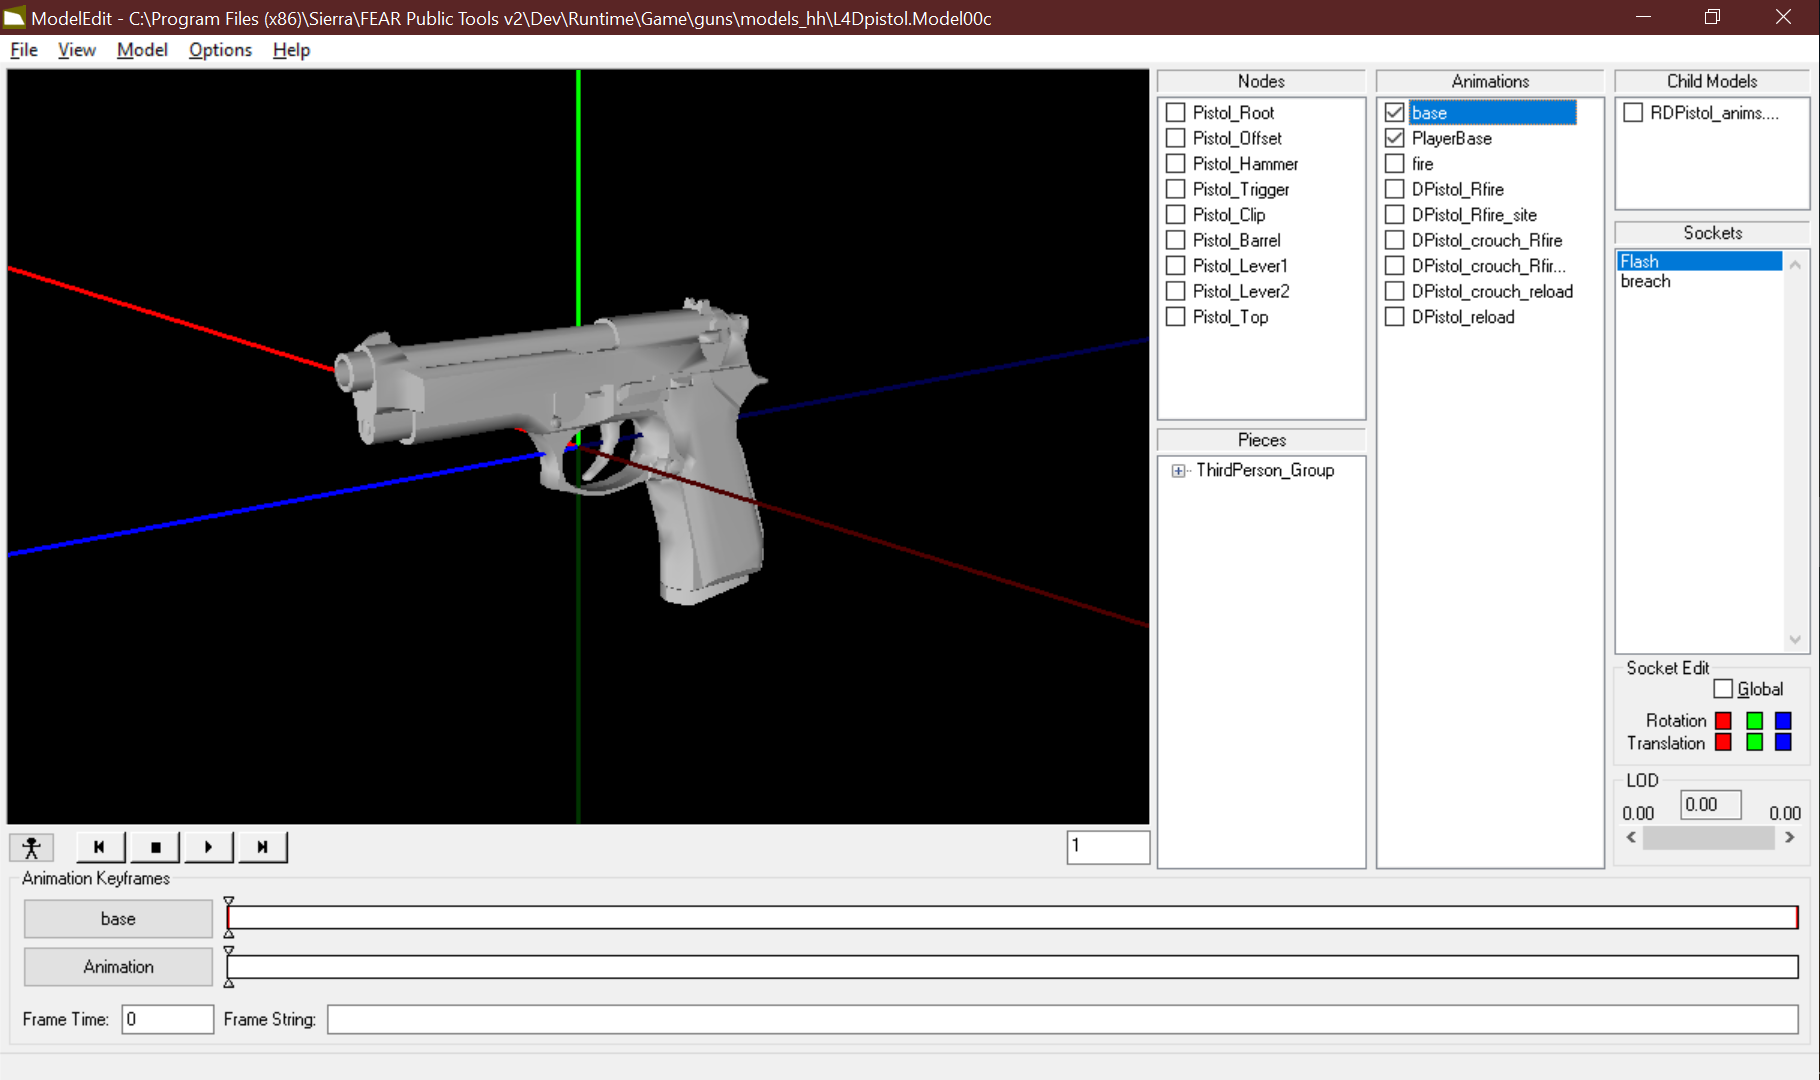The width and height of the screenshot is (1820, 1080).
Task: Click the LOD slider left arrow
Action: [x=1631, y=837]
